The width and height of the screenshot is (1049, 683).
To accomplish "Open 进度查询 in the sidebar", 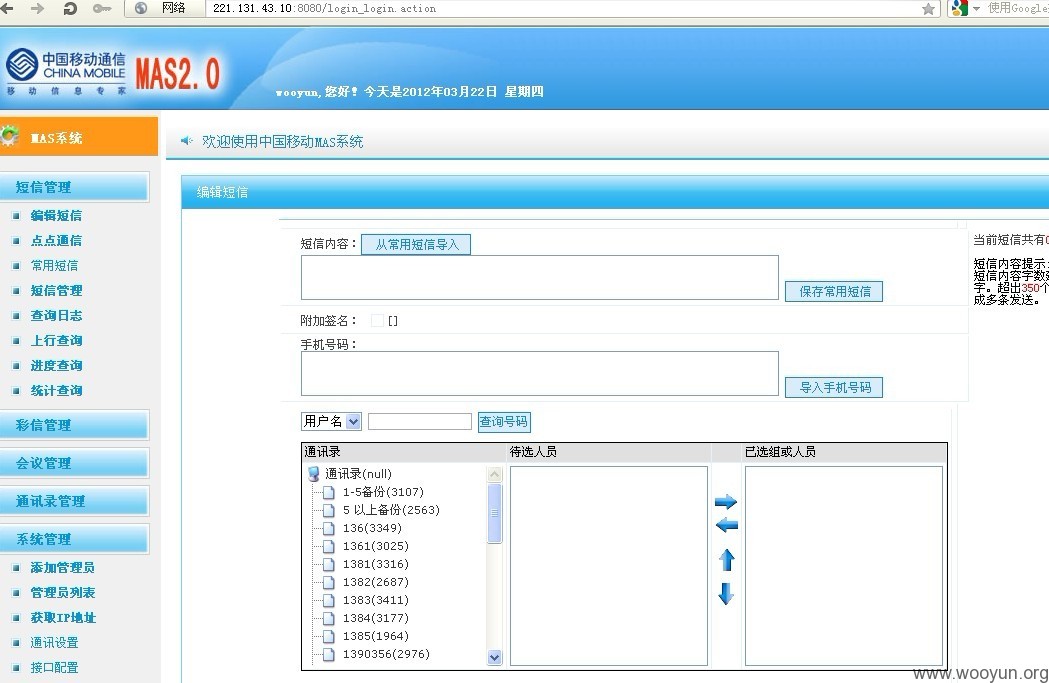I will tap(56, 365).
